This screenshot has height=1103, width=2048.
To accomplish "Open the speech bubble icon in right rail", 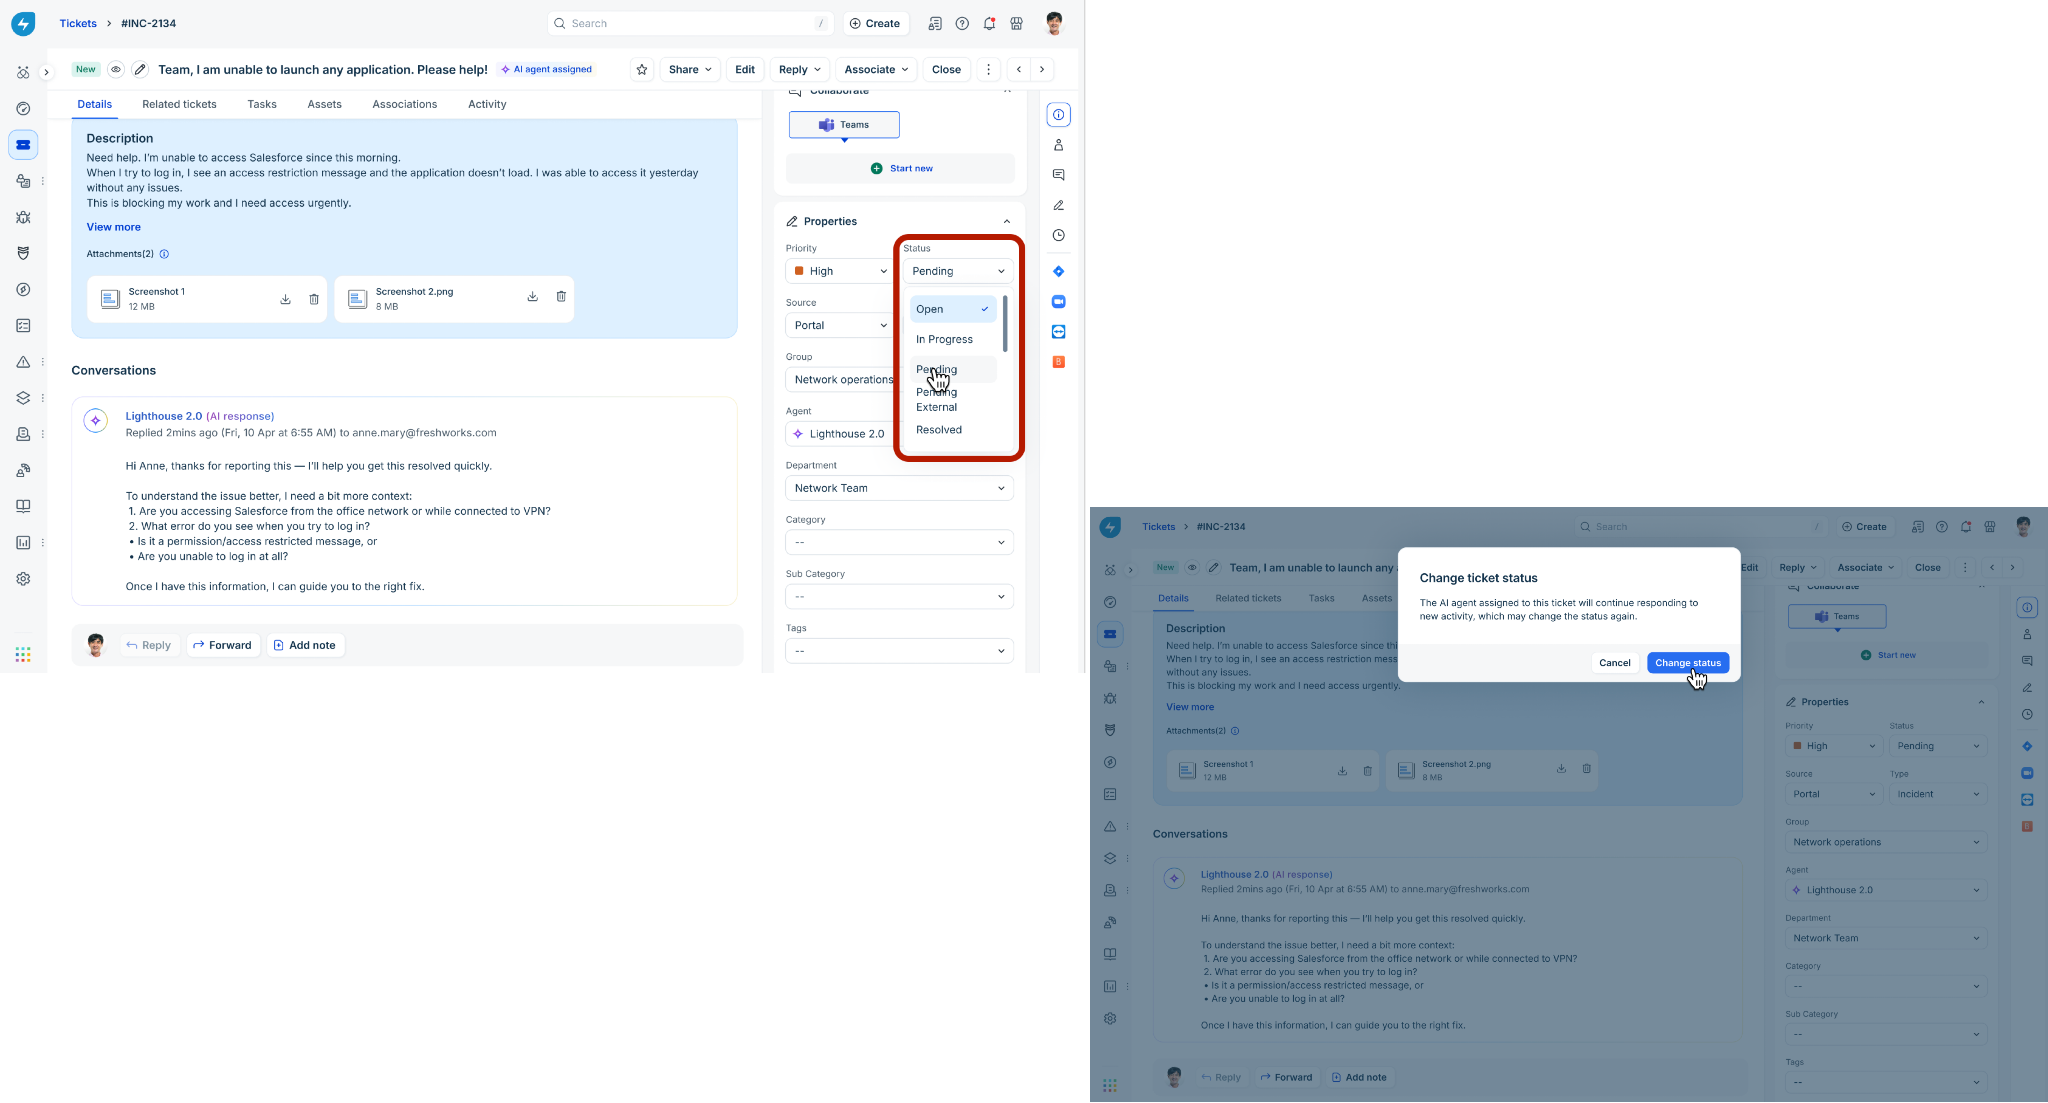I will 1058,175.
